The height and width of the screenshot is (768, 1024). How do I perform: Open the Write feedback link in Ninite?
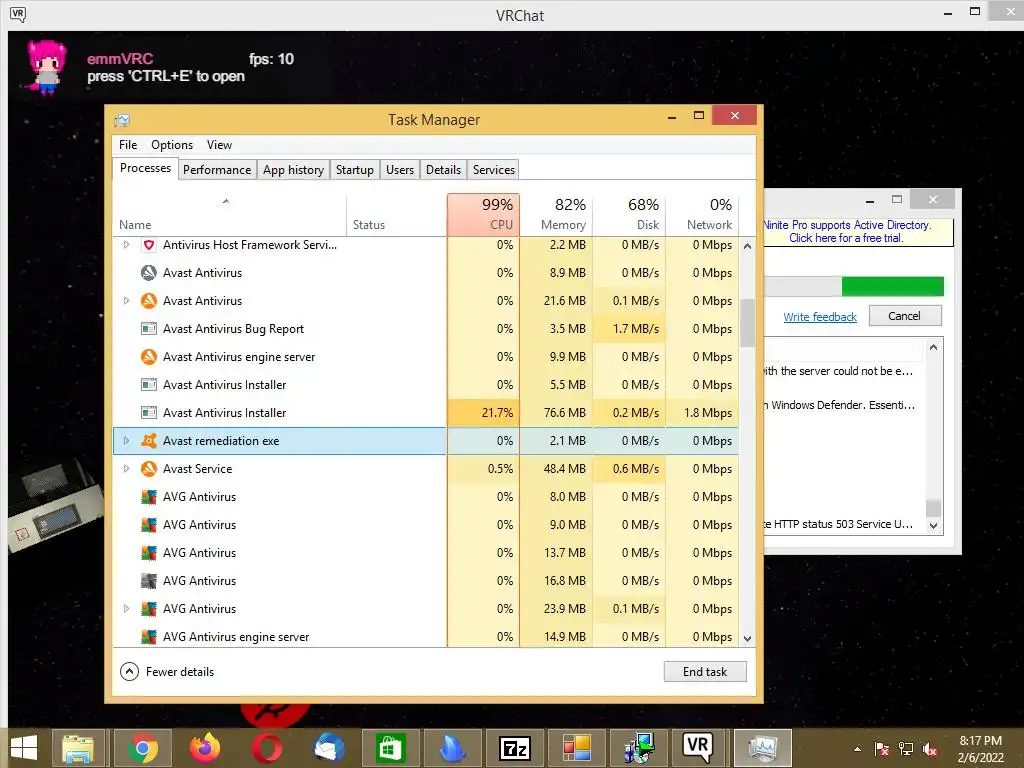click(x=820, y=317)
